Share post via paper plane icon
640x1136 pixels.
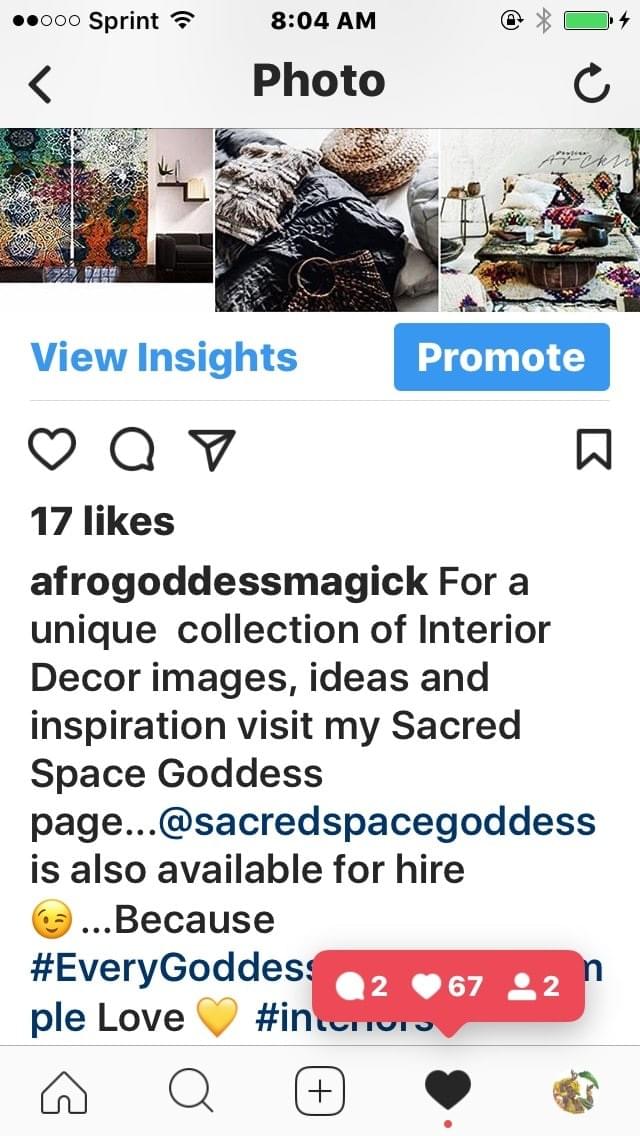click(212, 449)
